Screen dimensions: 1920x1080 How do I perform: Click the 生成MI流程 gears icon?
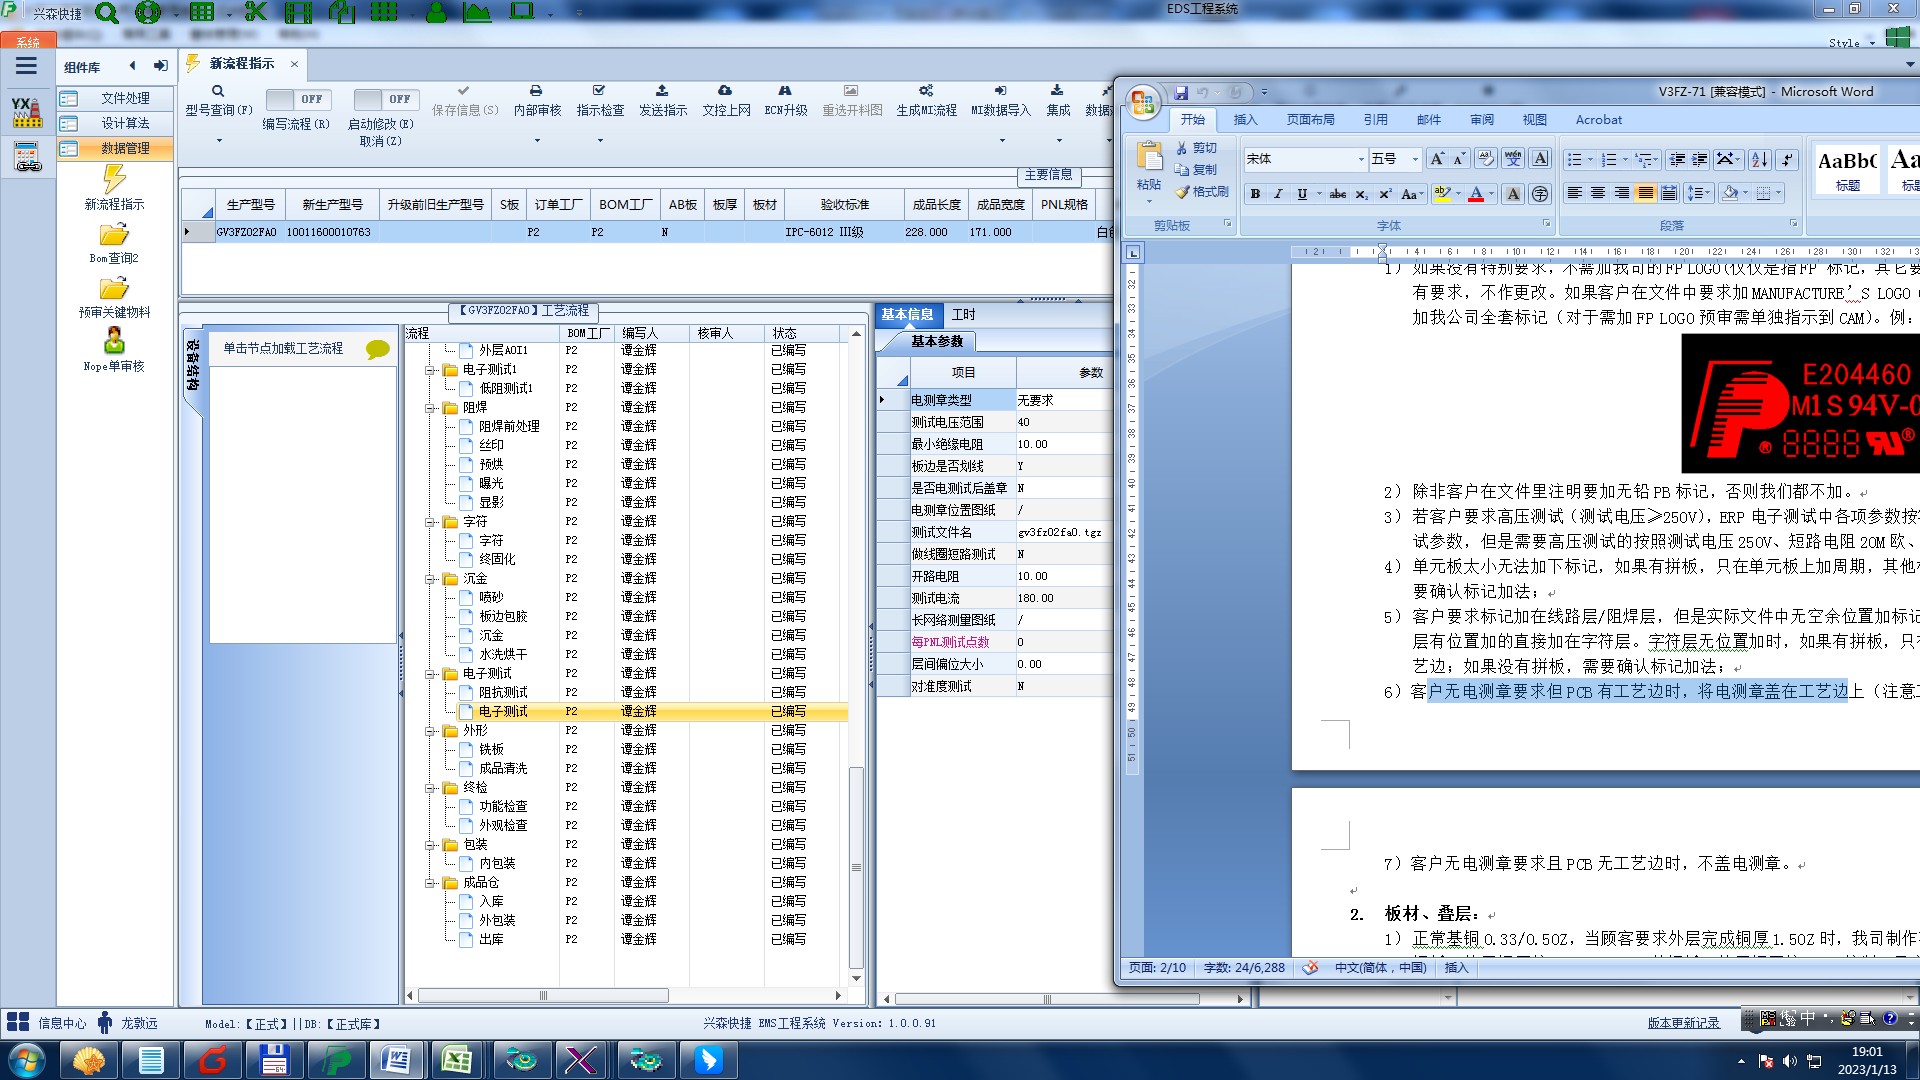(926, 91)
